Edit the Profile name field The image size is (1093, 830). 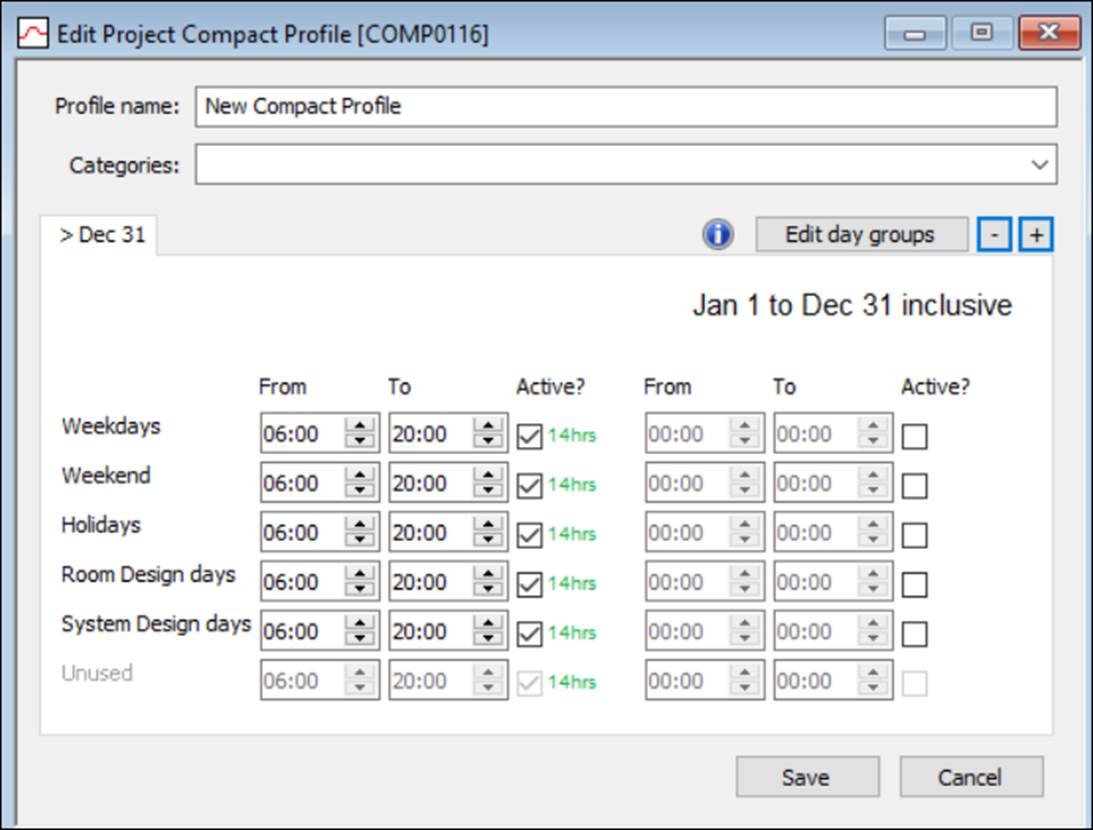tap(626, 107)
